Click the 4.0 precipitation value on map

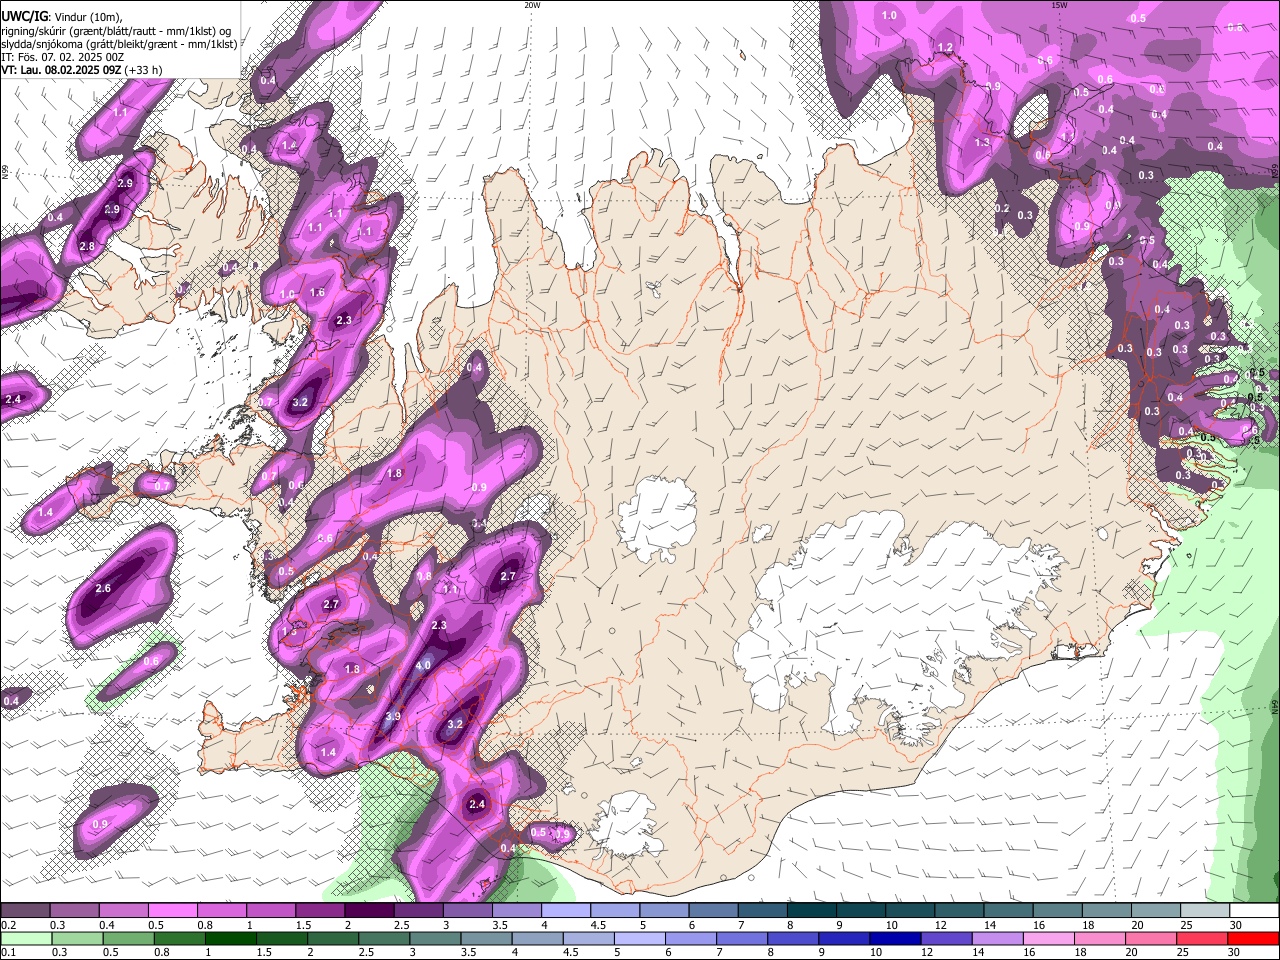[x=423, y=665]
